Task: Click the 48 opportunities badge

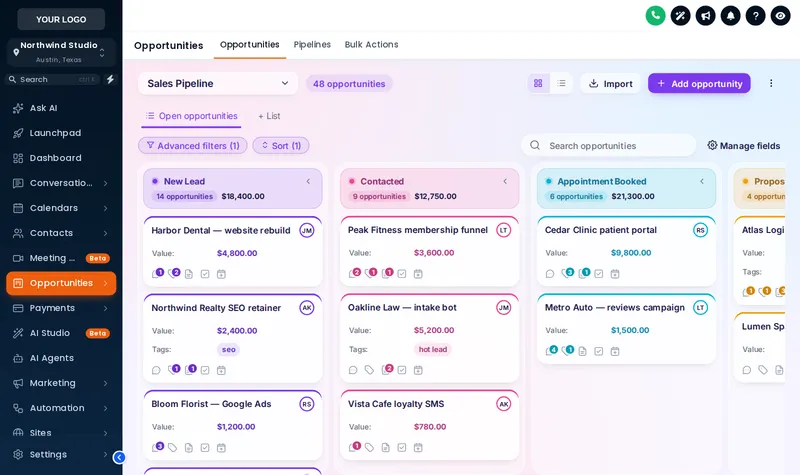Action: point(349,84)
